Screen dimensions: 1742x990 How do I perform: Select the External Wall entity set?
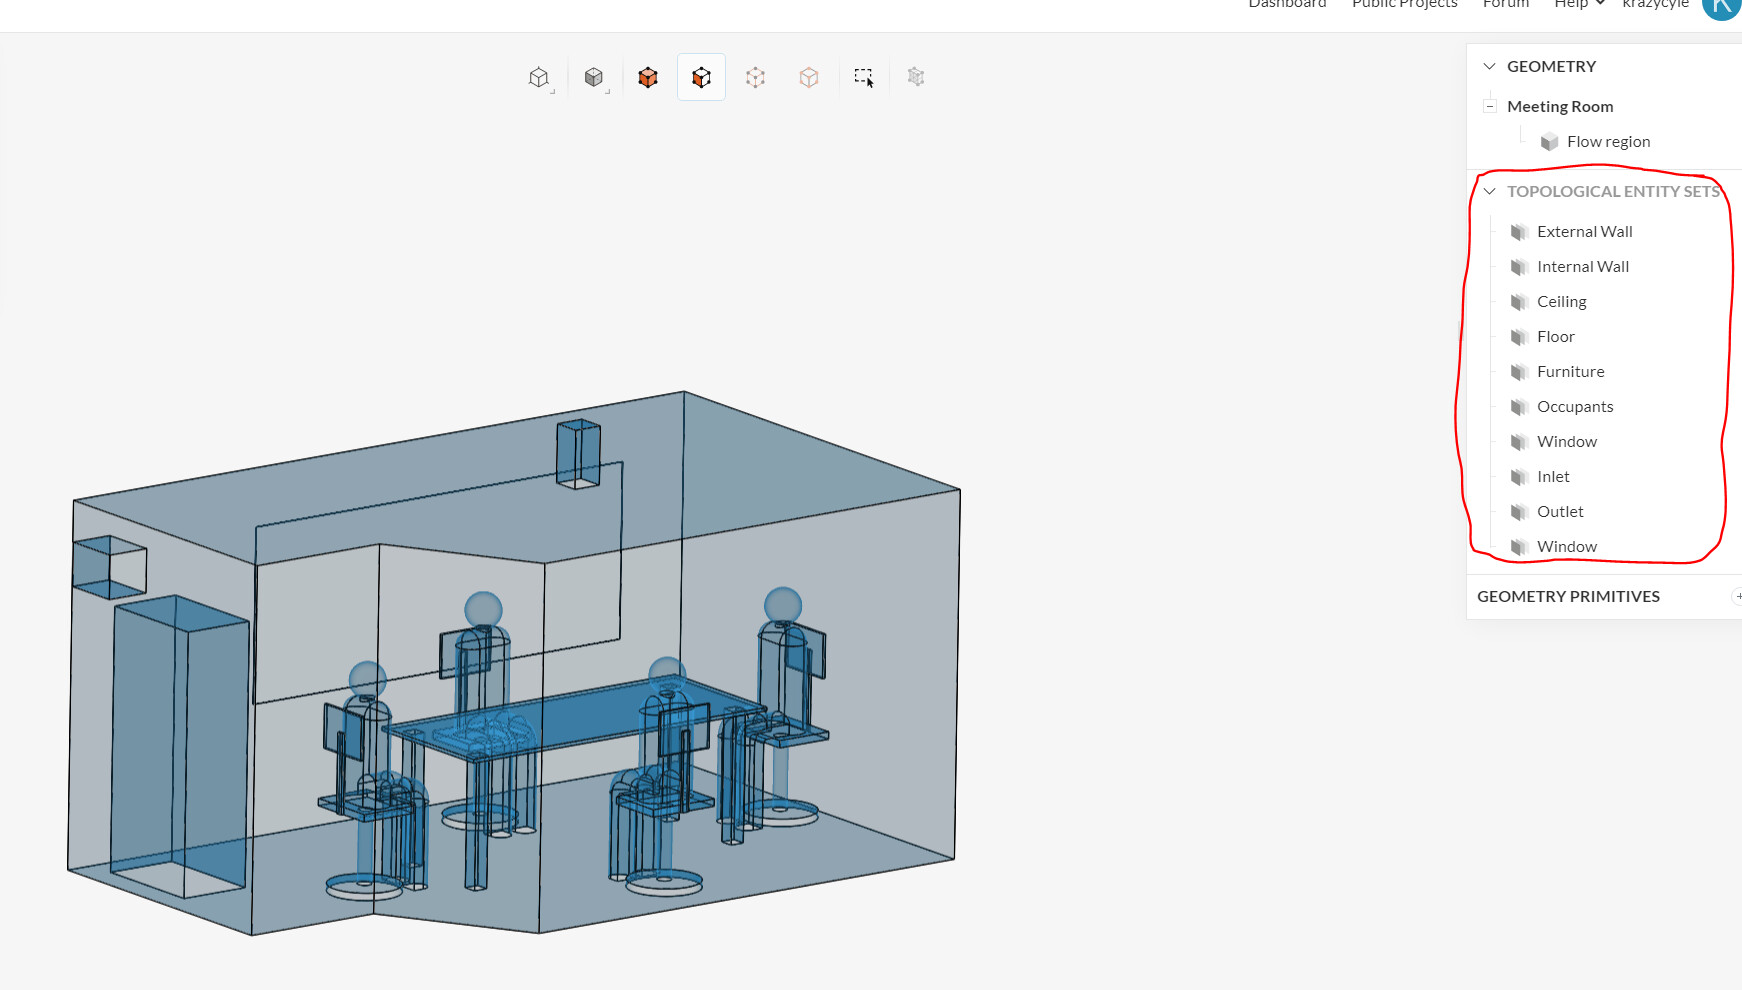coord(1584,232)
